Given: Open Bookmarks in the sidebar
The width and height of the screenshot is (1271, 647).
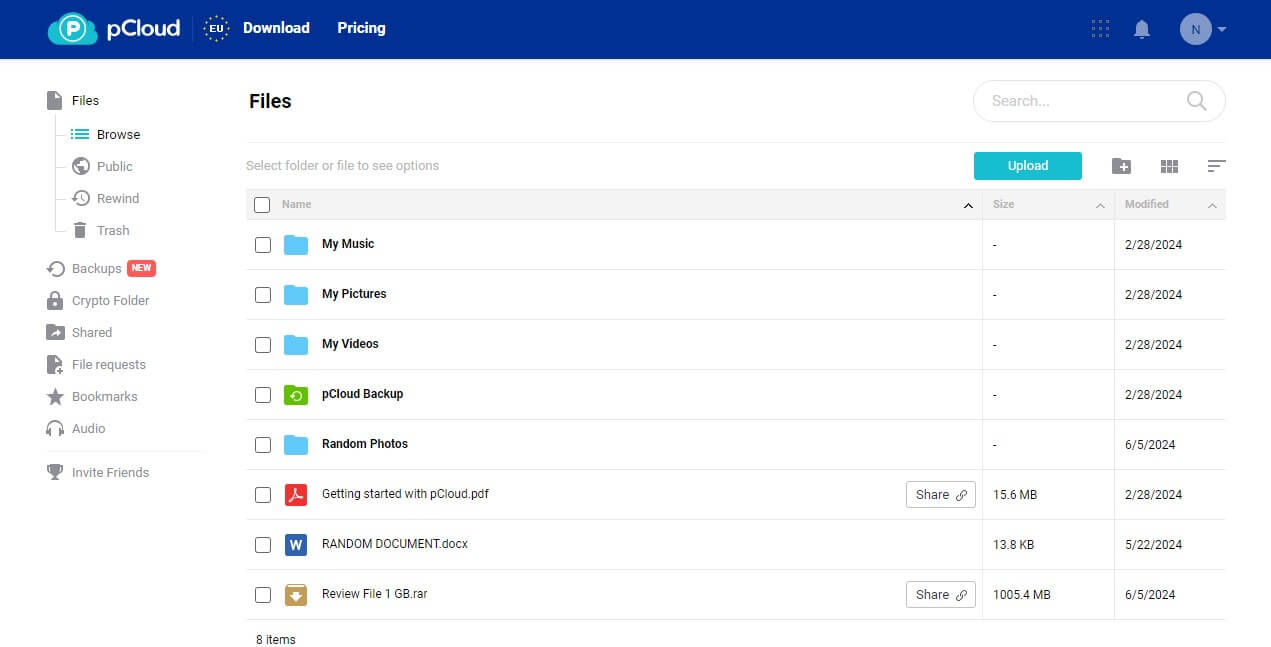Looking at the screenshot, I should (x=105, y=396).
